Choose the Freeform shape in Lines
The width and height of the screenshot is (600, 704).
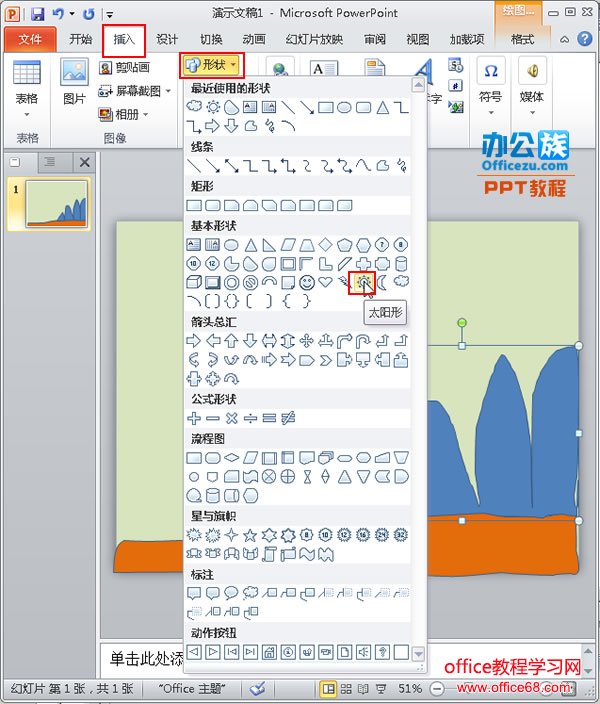click(x=382, y=166)
